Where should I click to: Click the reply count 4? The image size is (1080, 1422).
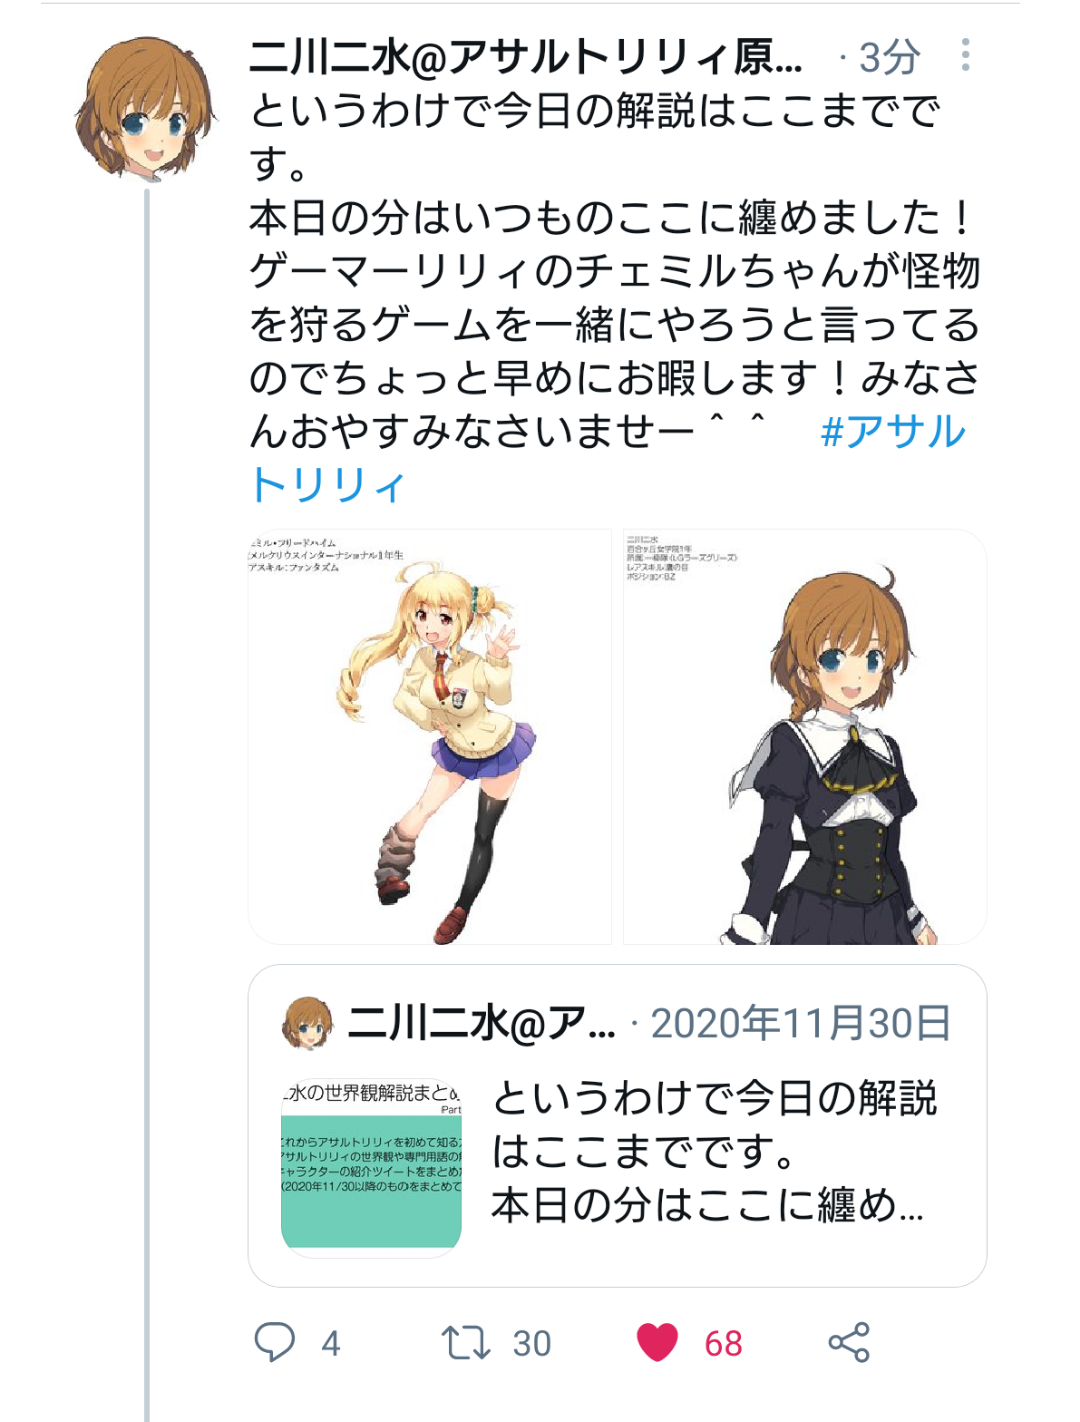coord(331,1343)
